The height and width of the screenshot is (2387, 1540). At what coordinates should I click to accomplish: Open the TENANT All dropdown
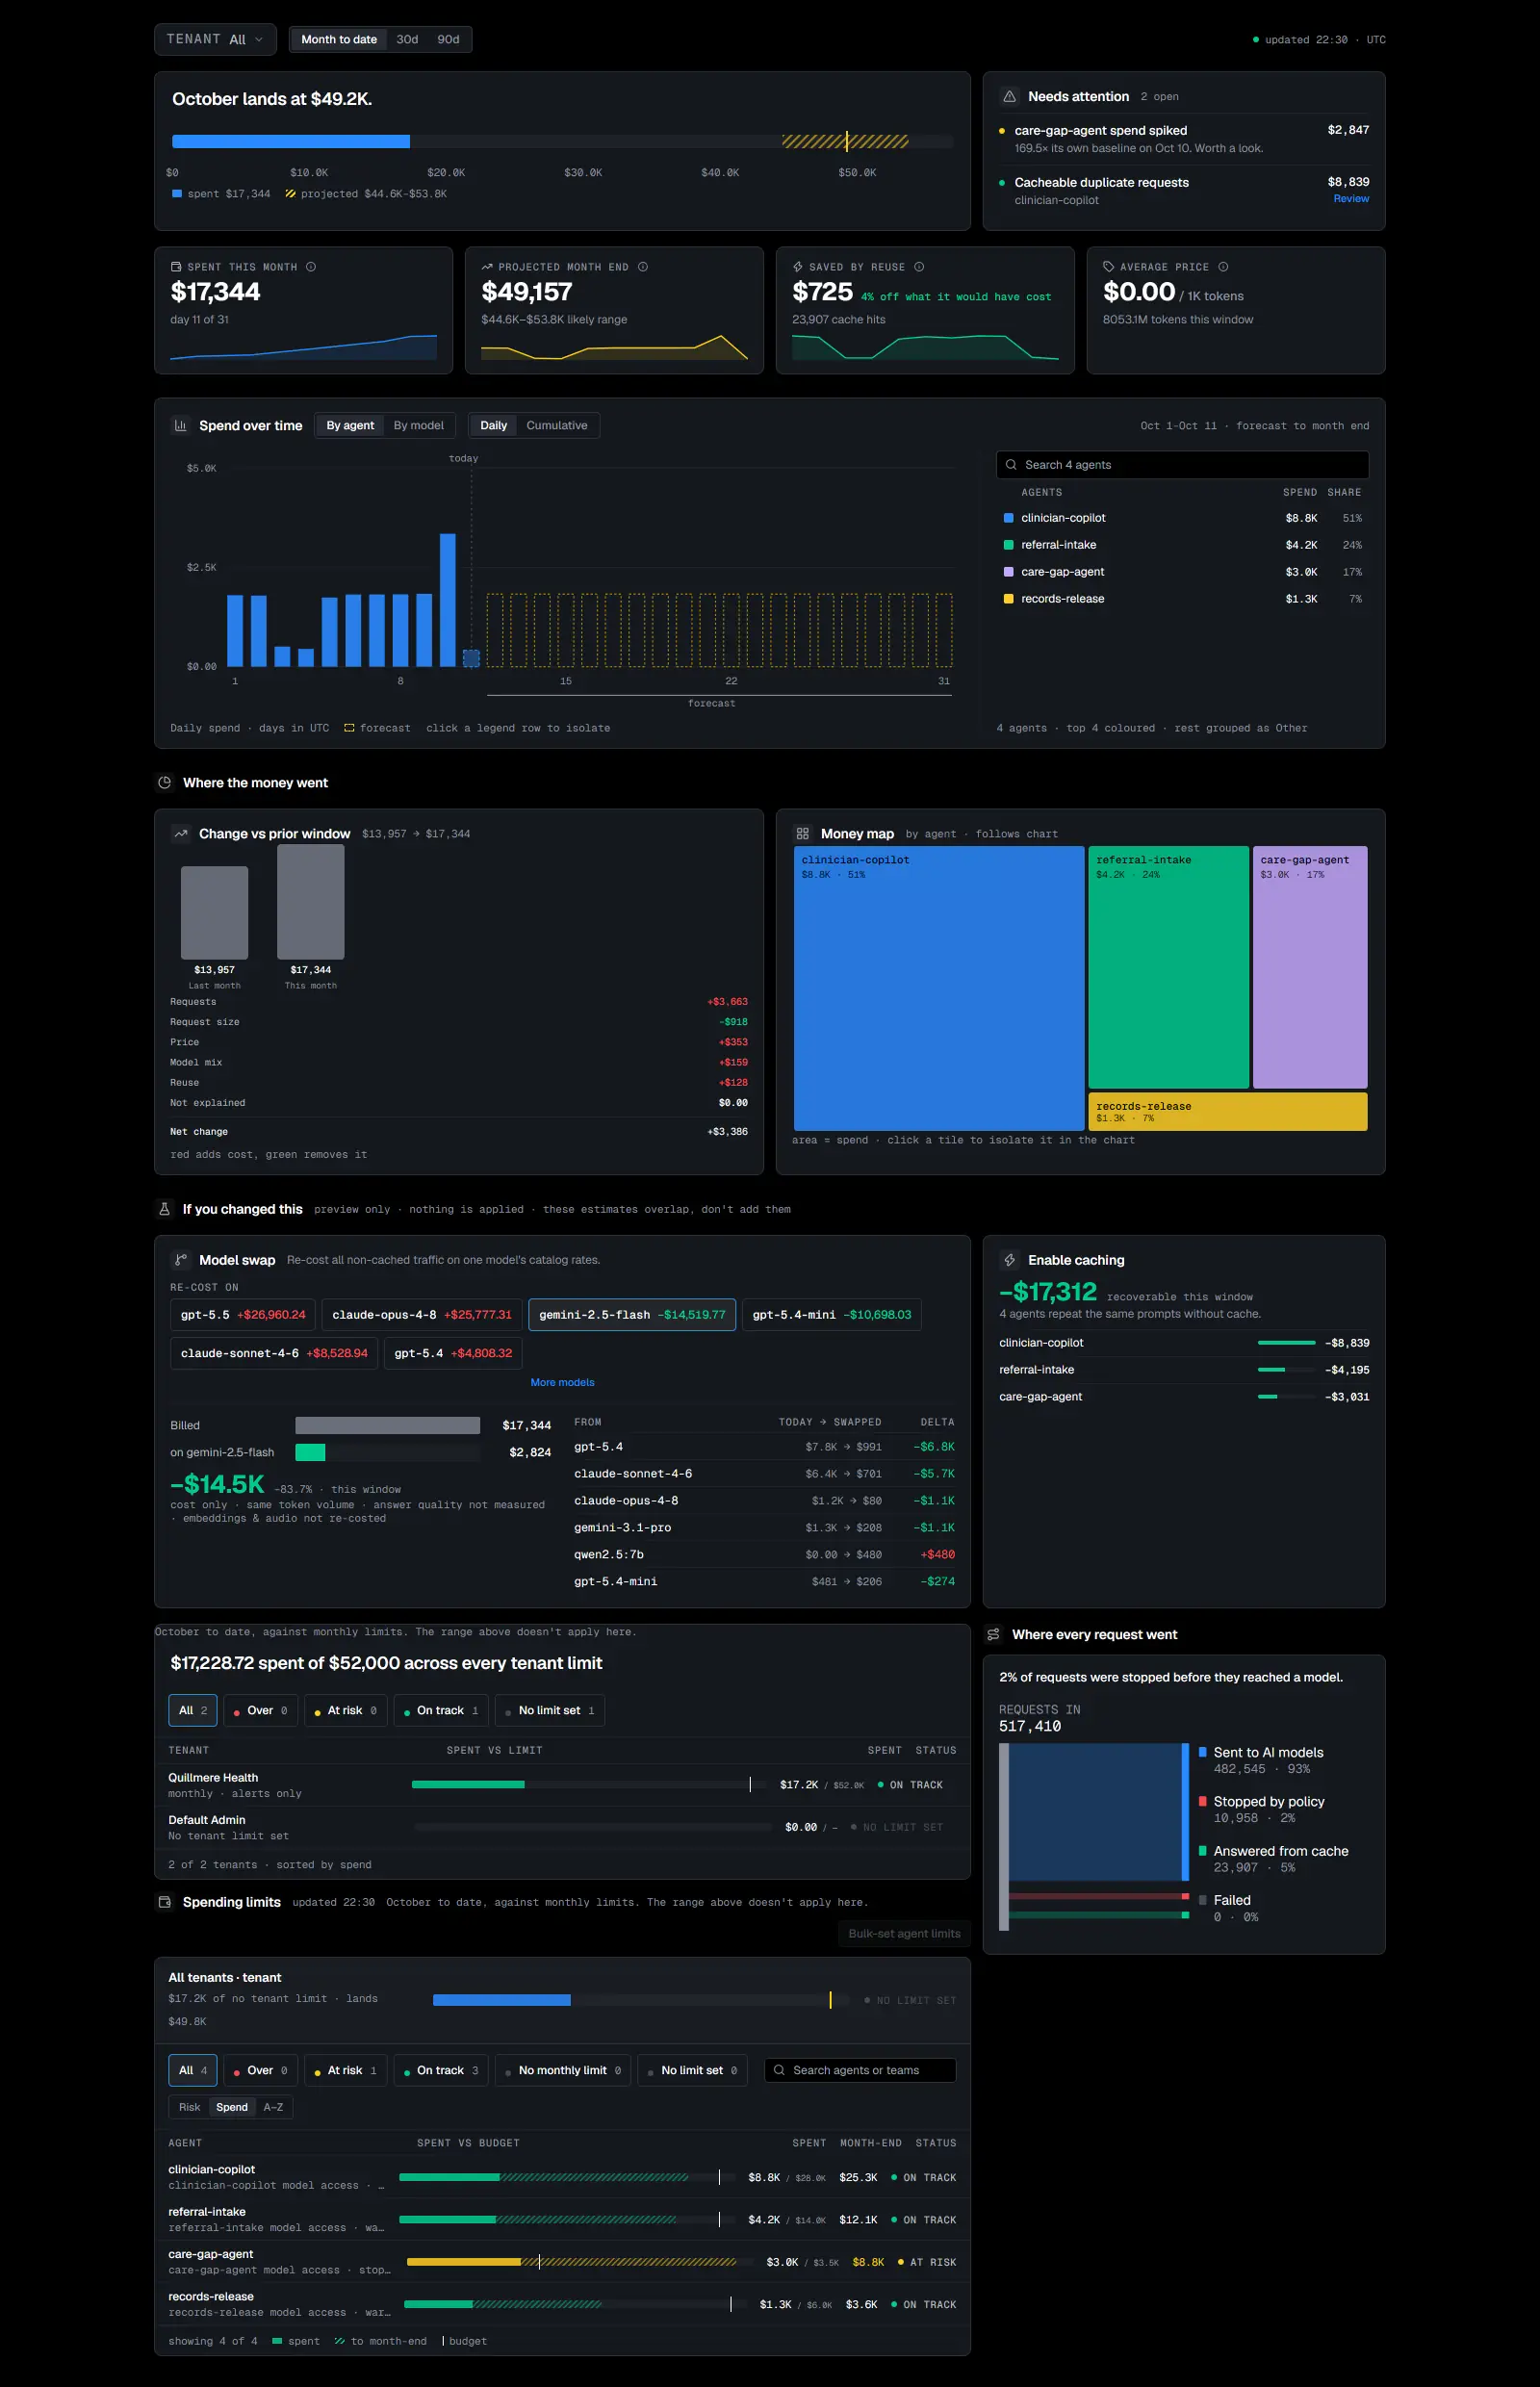click(215, 39)
